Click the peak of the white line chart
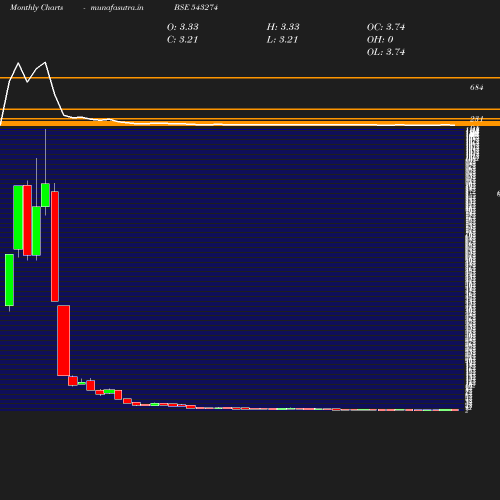This screenshot has width=500, height=500. coord(45,62)
